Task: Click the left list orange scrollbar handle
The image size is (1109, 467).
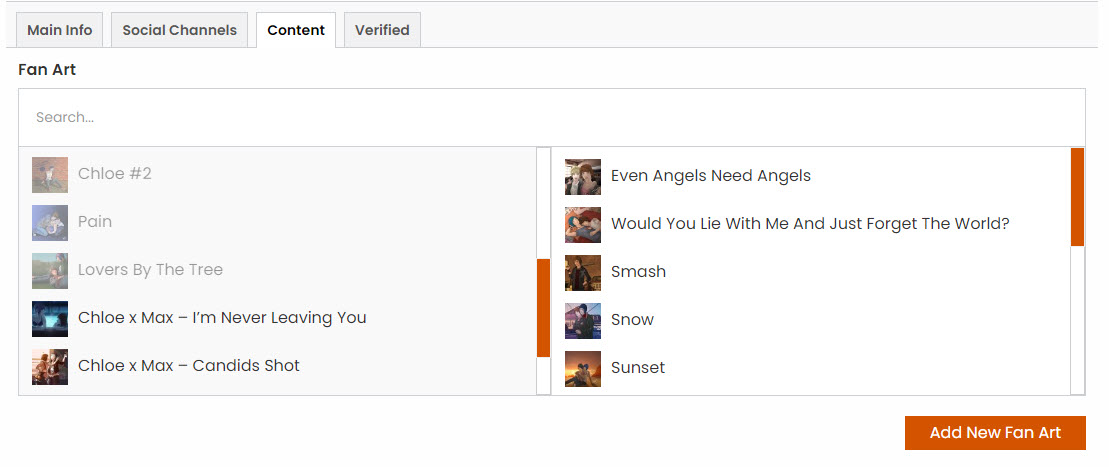Action: point(543,308)
